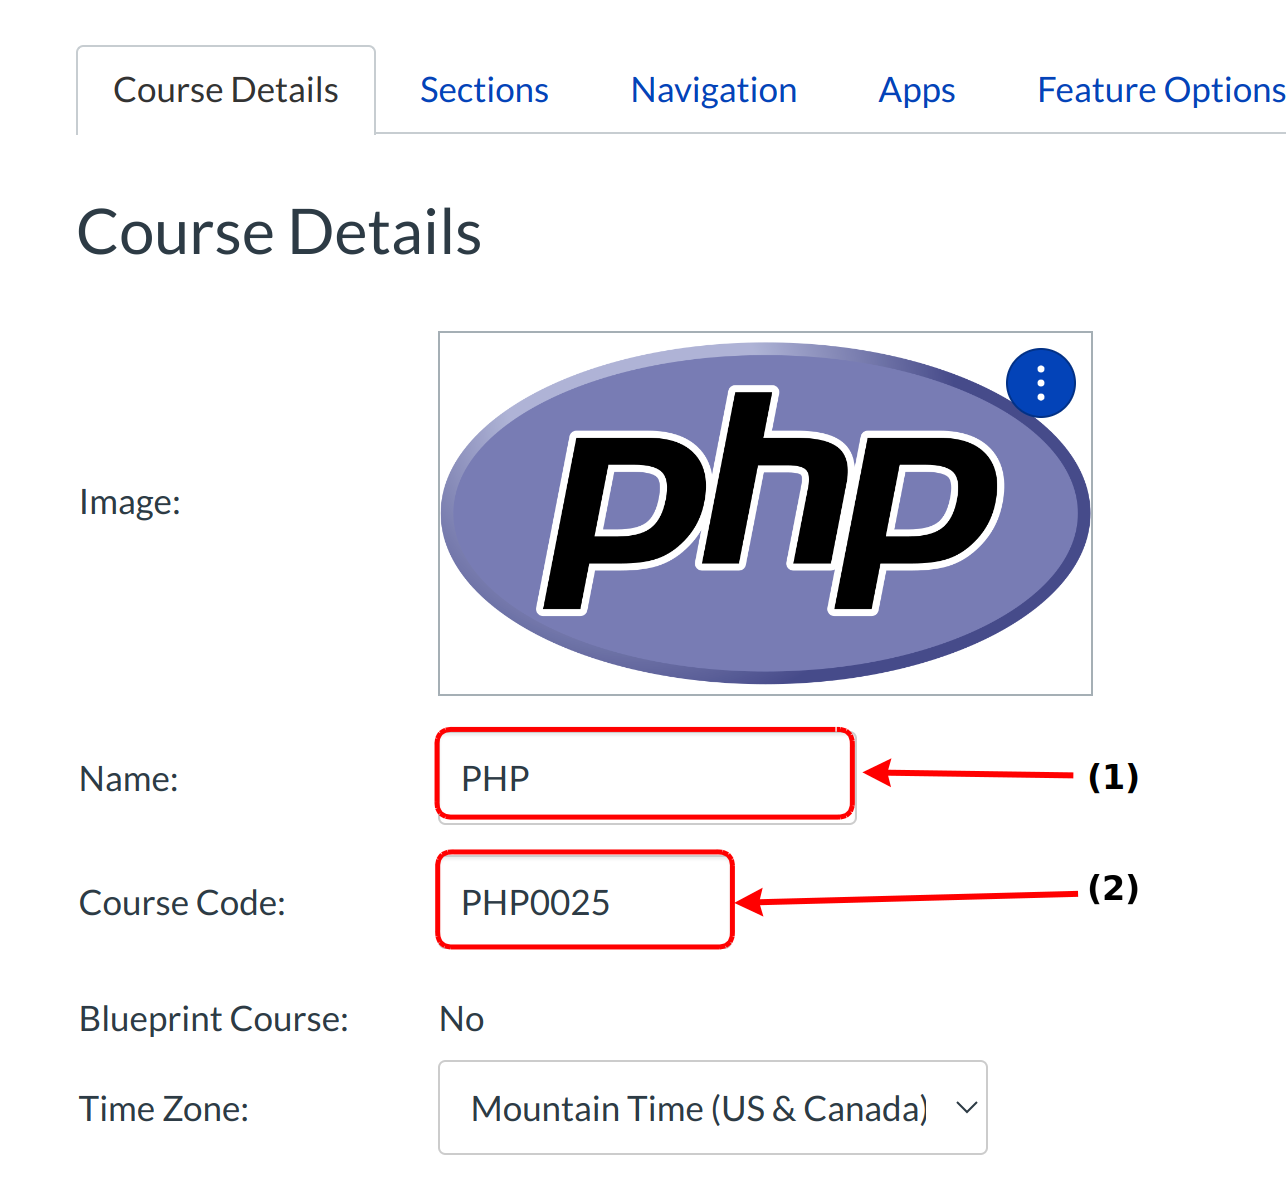
Task: Click the "Name:" field label
Action: point(128,779)
